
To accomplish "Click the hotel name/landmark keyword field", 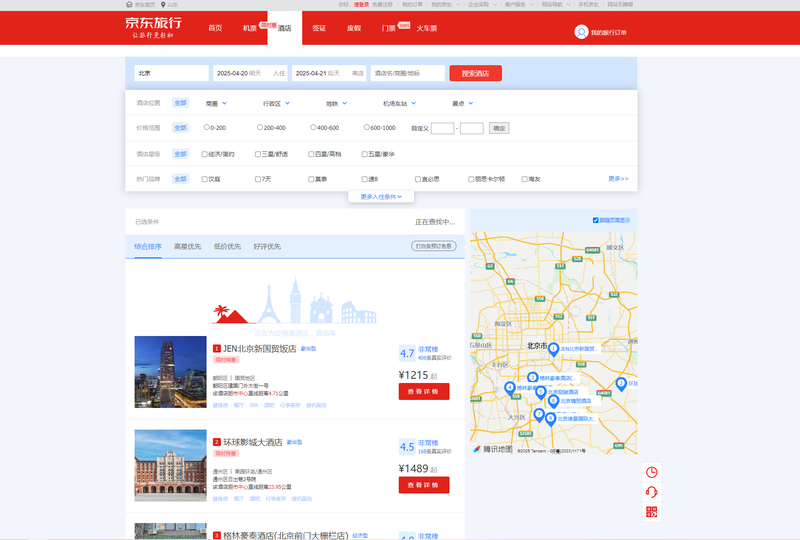I will pos(408,73).
